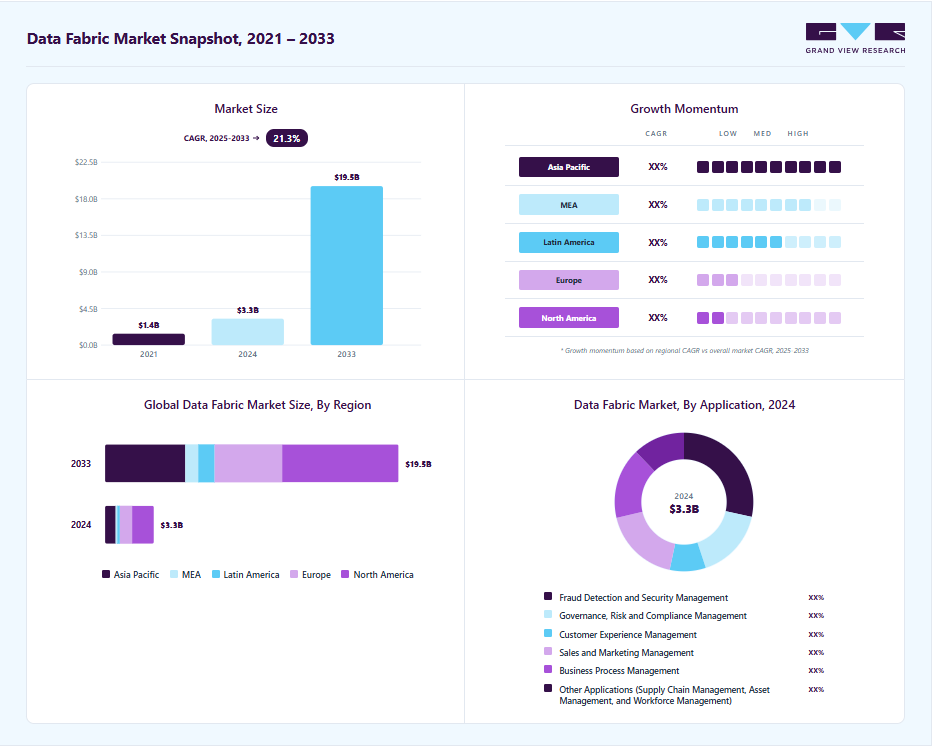This screenshot has height=746, width=933.
Task: Click the 'LOW' momentum column header
Action: click(x=728, y=133)
